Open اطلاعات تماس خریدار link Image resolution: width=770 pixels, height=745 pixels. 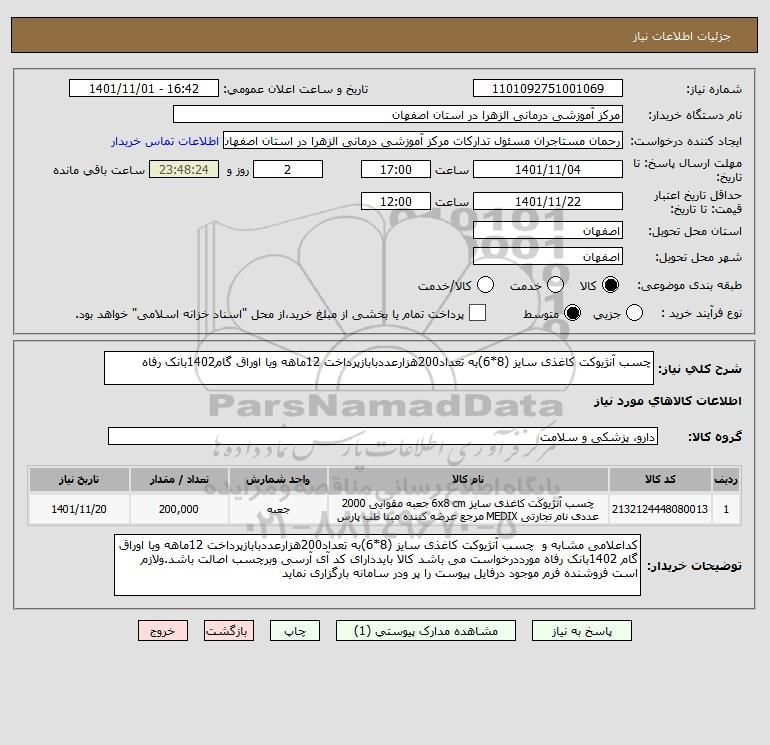165,141
